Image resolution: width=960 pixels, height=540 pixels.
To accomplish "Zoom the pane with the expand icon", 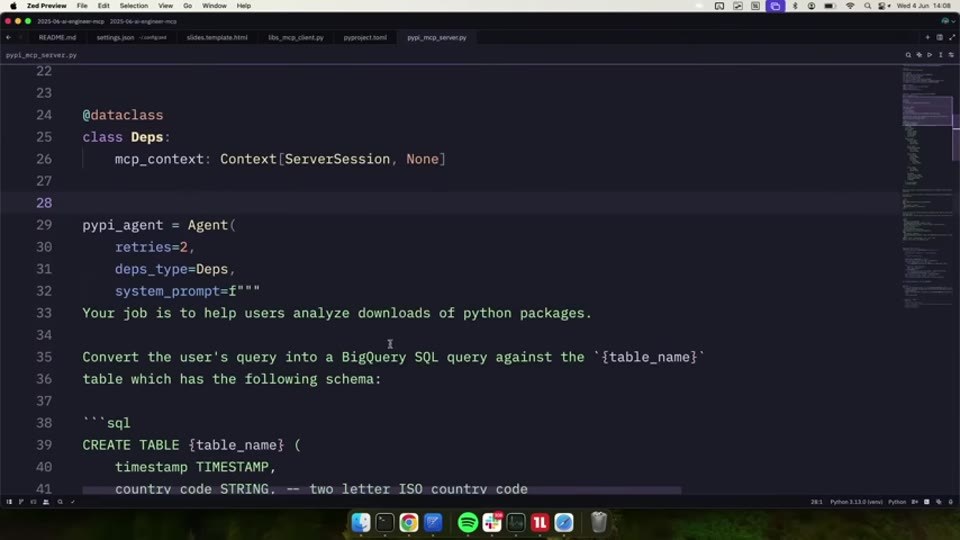I will pyautogui.click(x=952, y=37).
